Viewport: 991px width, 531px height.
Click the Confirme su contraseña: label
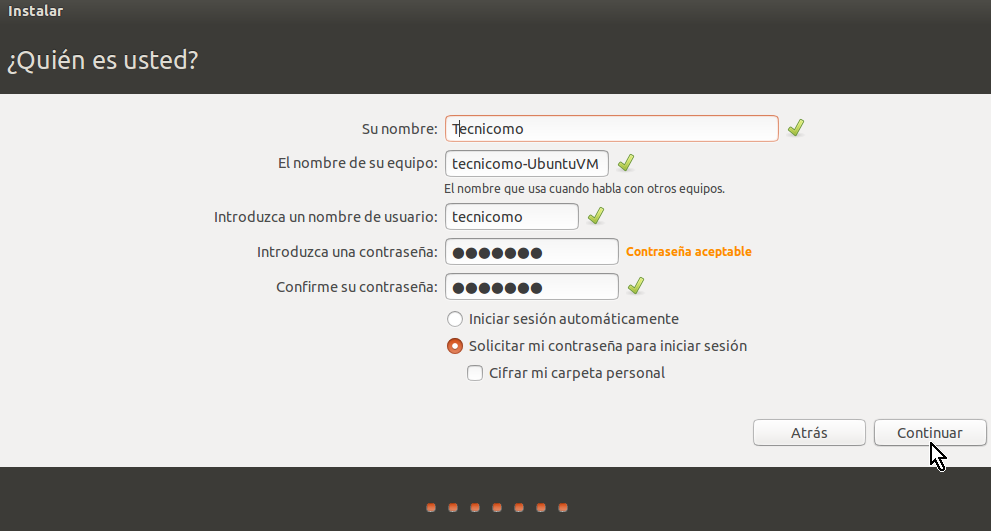356,287
